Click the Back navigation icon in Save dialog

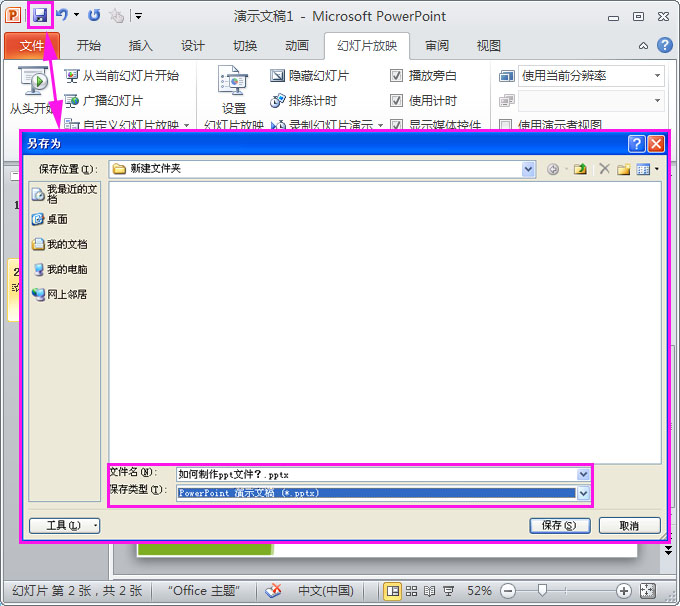552,169
